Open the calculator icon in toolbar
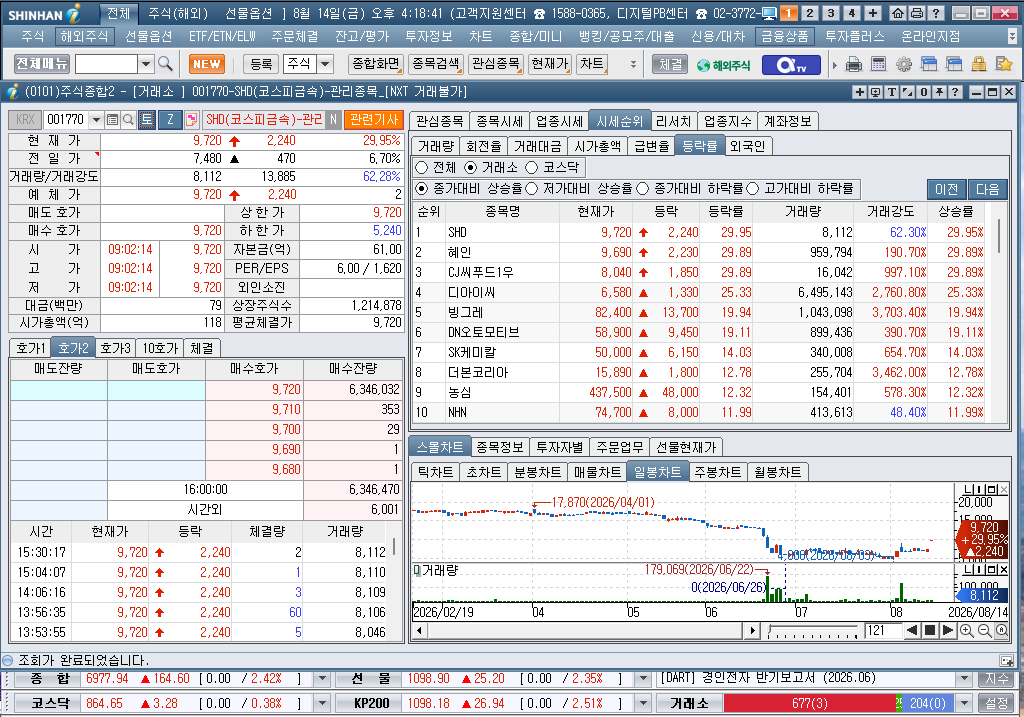Viewport: 1024px width, 717px height. pyautogui.click(x=878, y=64)
